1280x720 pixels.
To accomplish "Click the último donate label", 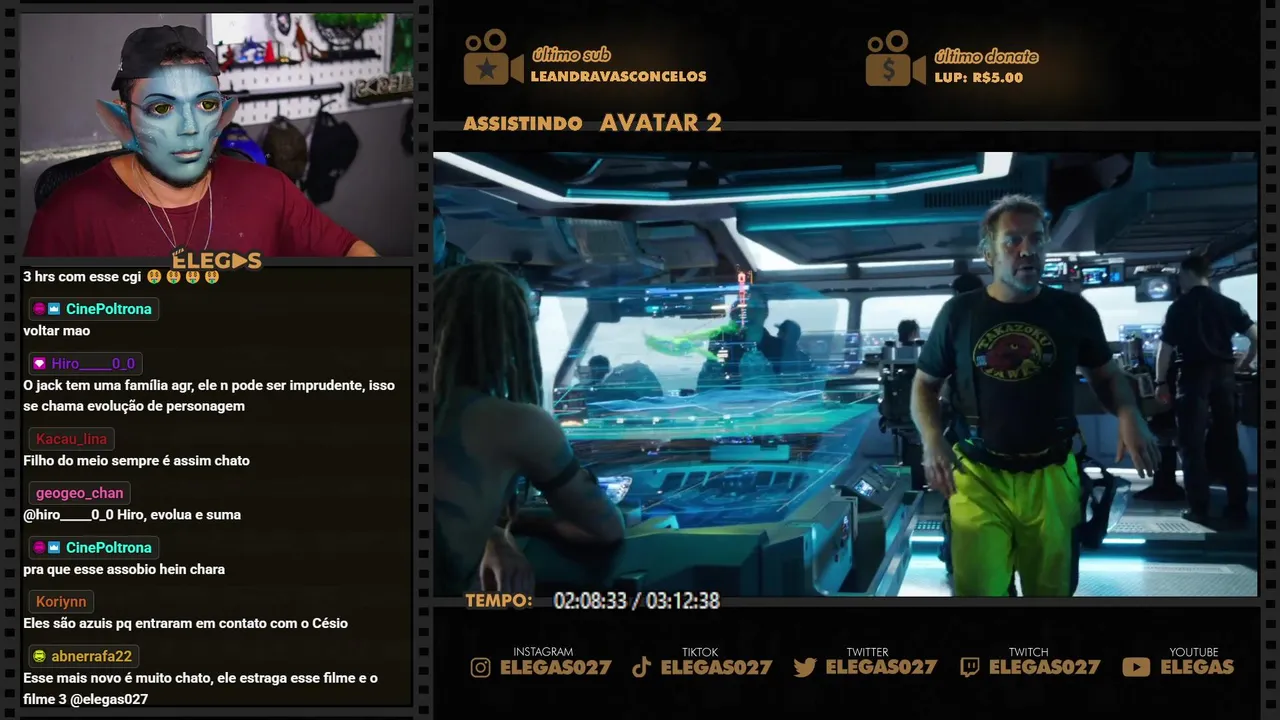I will coord(986,57).
